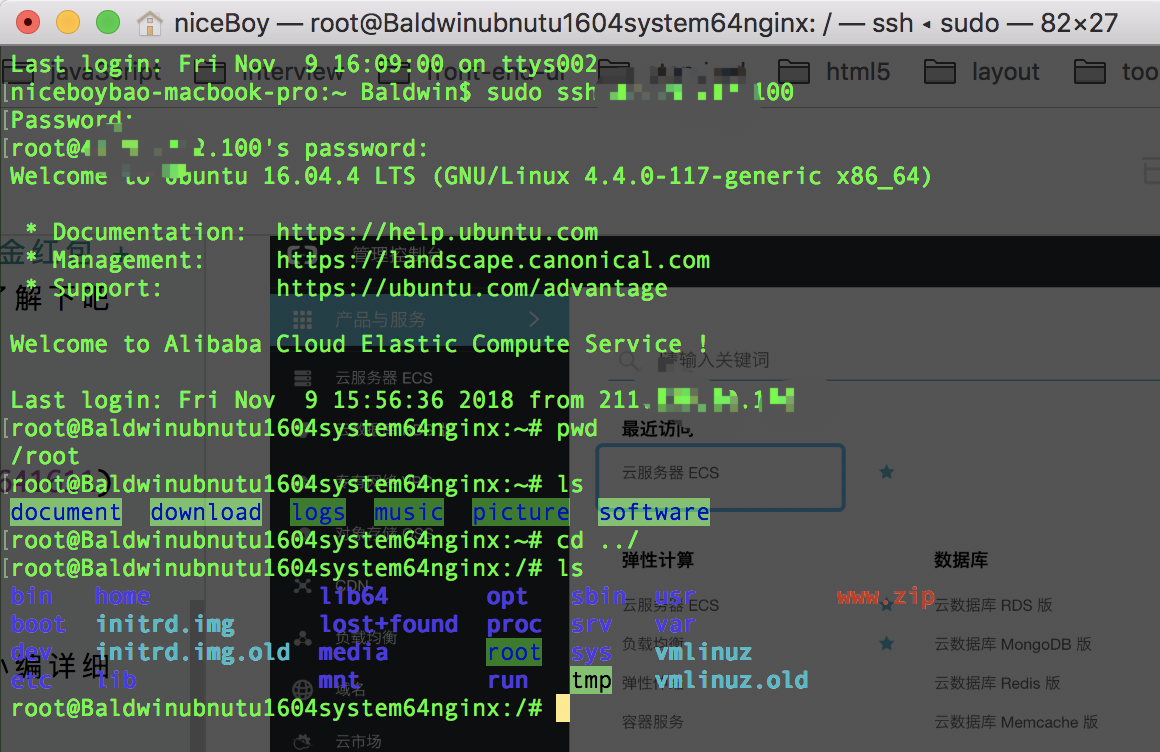This screenshot has width=1160, height=752.
Task: Click the '/root' pwd output line
Action: (45, 457)
